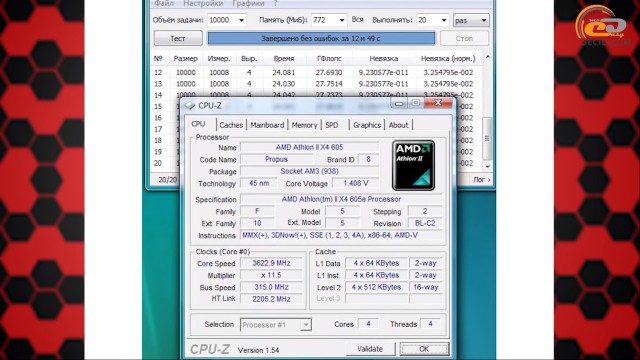Click the Validate button
The height and width of the screenshot is (360, 640).
(370, 349)
